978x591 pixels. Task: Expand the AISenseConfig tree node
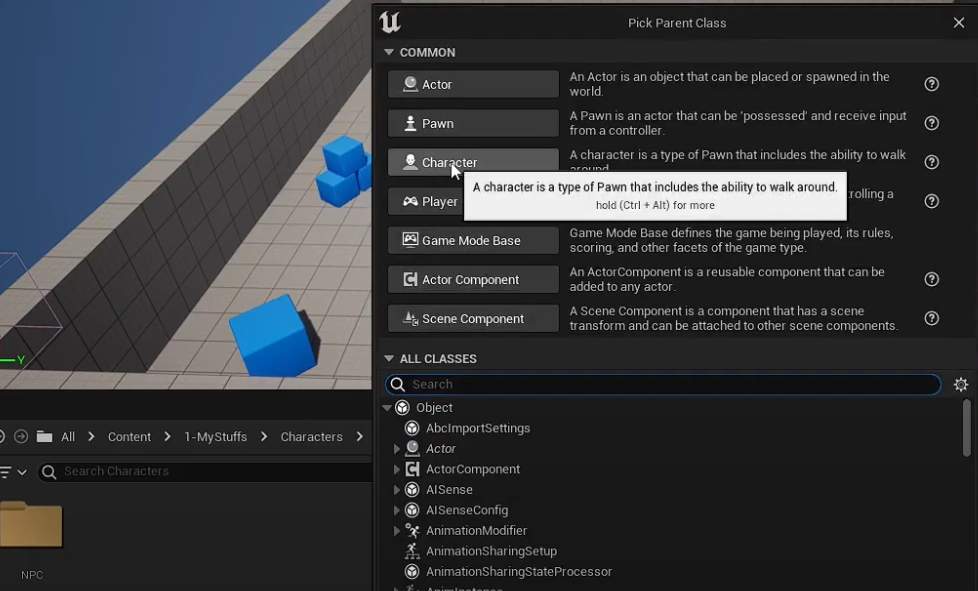click(397, 510)
